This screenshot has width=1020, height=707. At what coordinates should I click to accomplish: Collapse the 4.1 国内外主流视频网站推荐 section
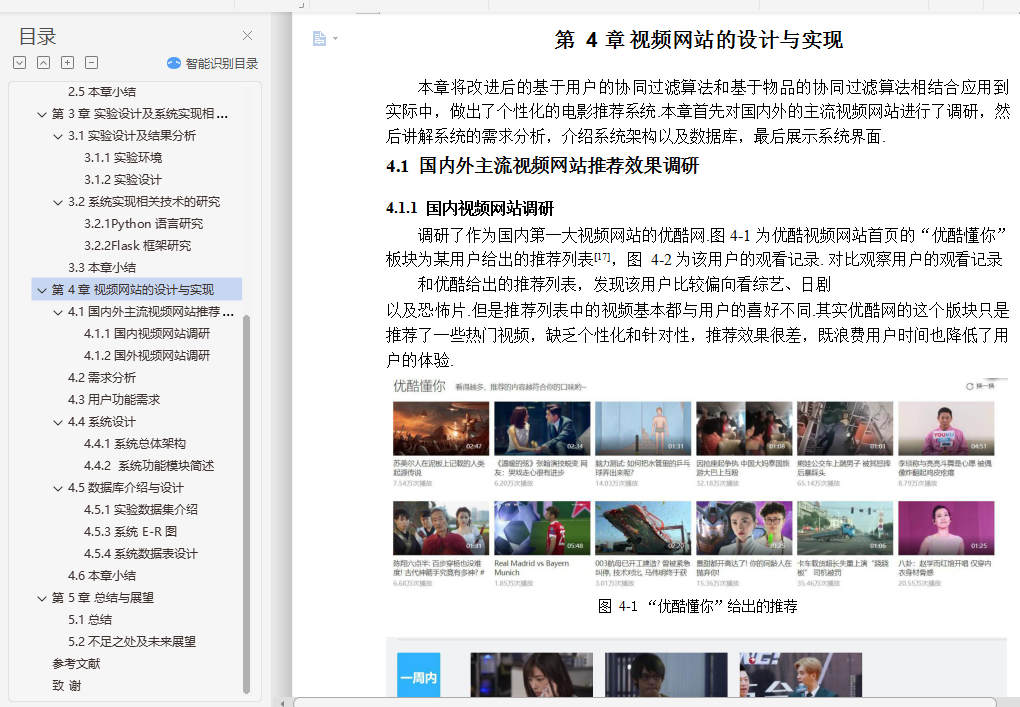58,312
